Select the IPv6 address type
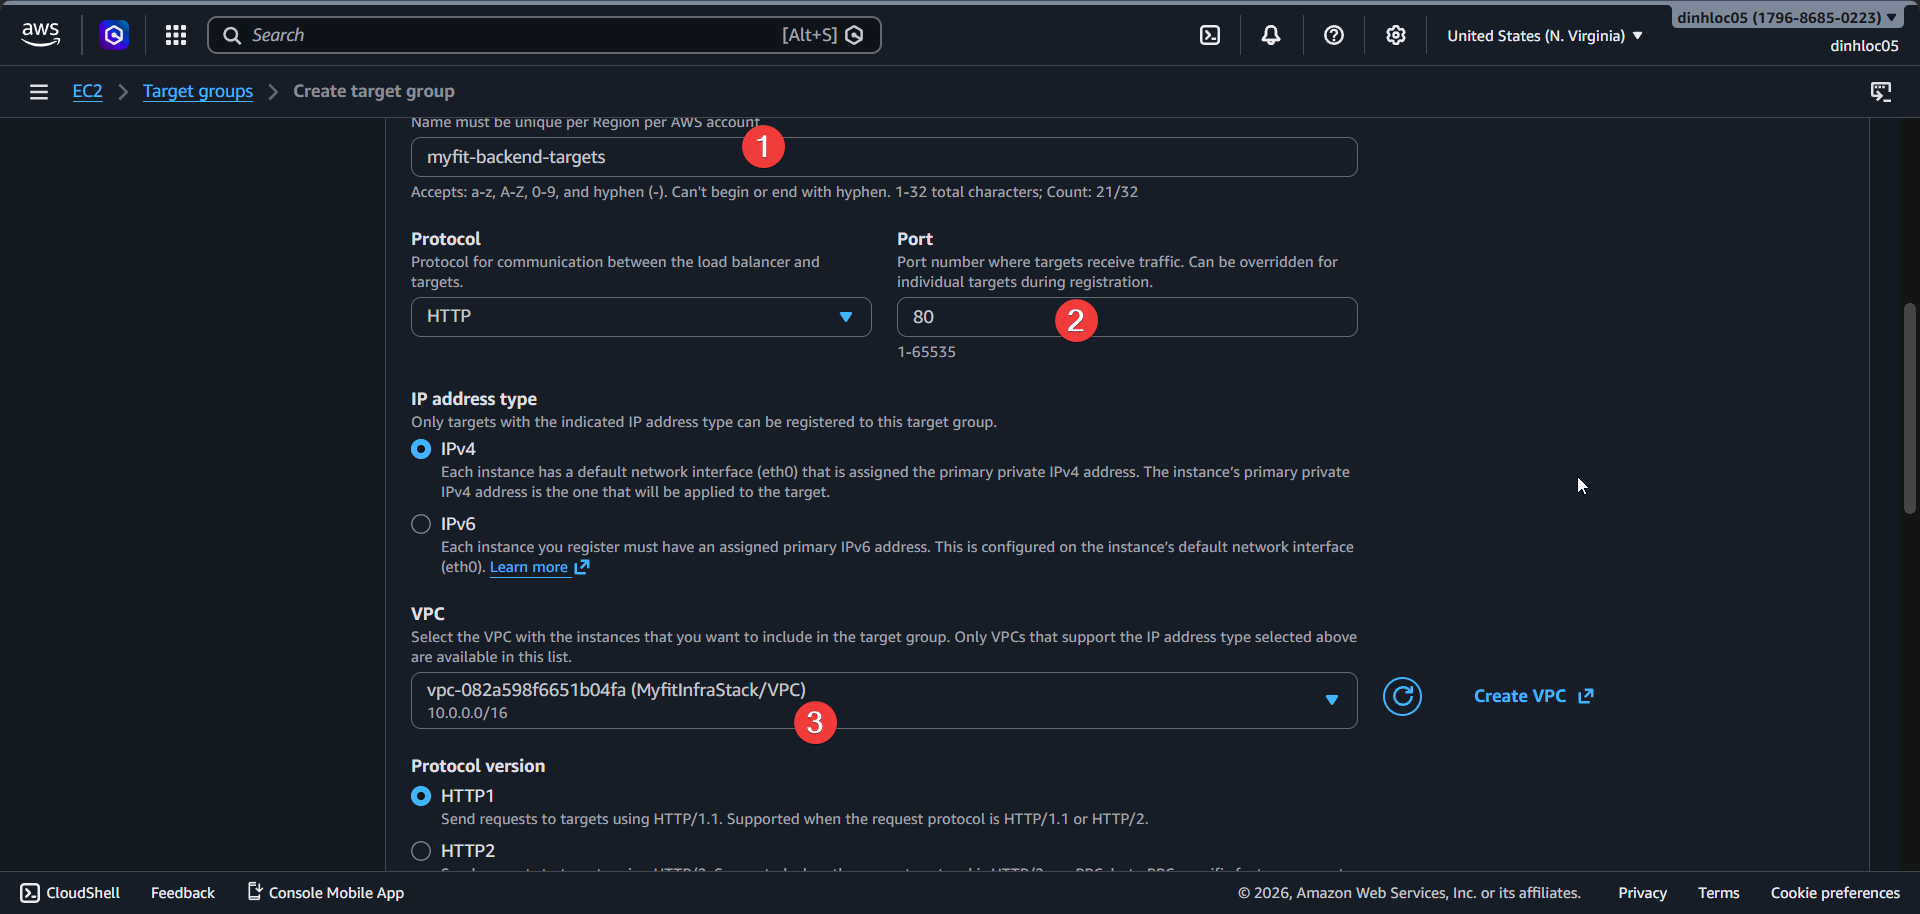This screenshot has height=914, width=1920. pyautogui.click(x=420, y=523)
